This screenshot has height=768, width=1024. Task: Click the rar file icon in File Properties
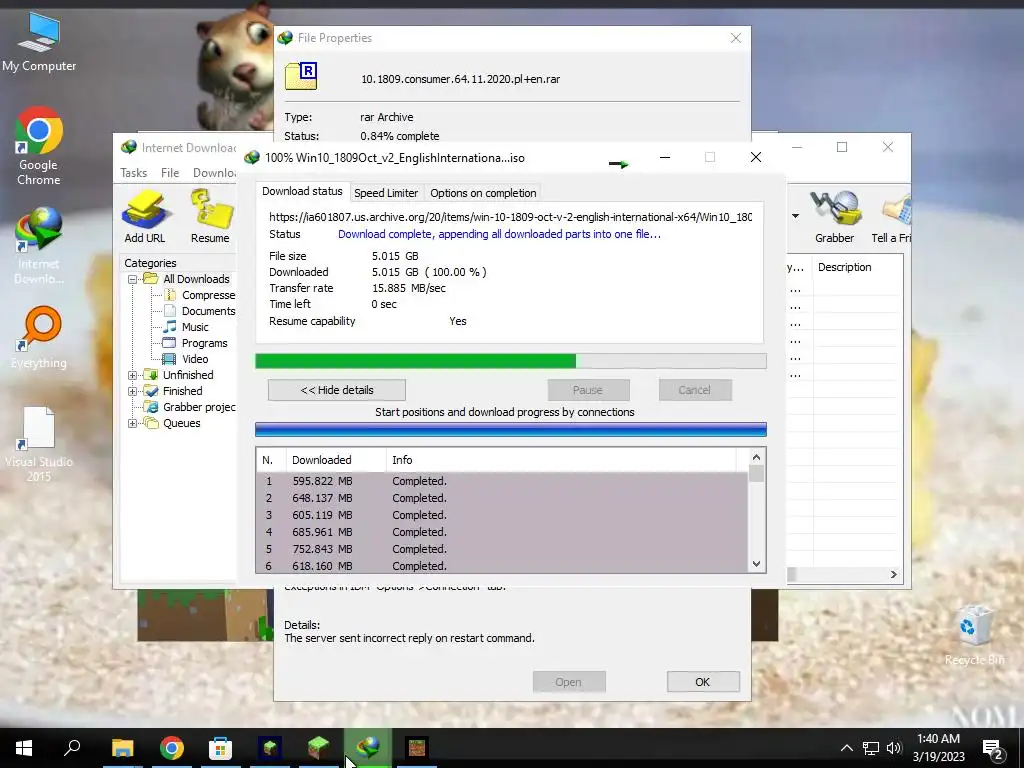click(301, 76)
